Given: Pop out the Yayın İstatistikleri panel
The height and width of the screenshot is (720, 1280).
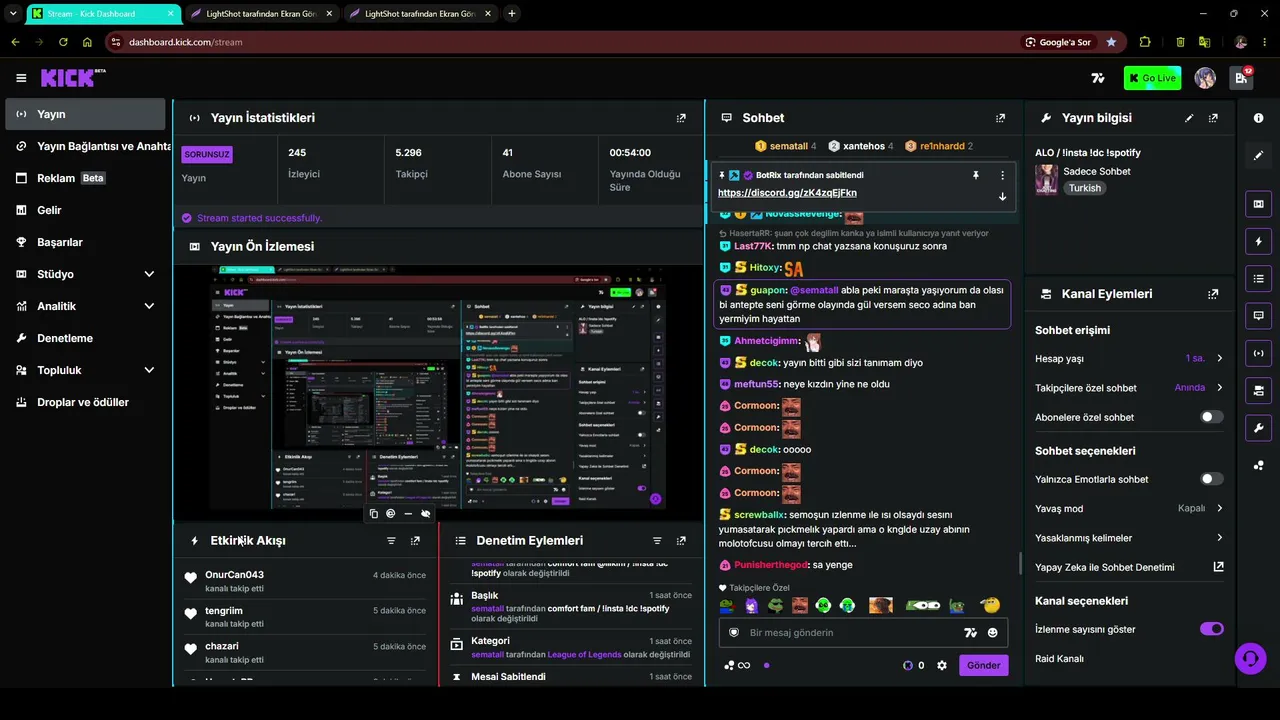Looking at the screenshot, I should tap(681, 118).
